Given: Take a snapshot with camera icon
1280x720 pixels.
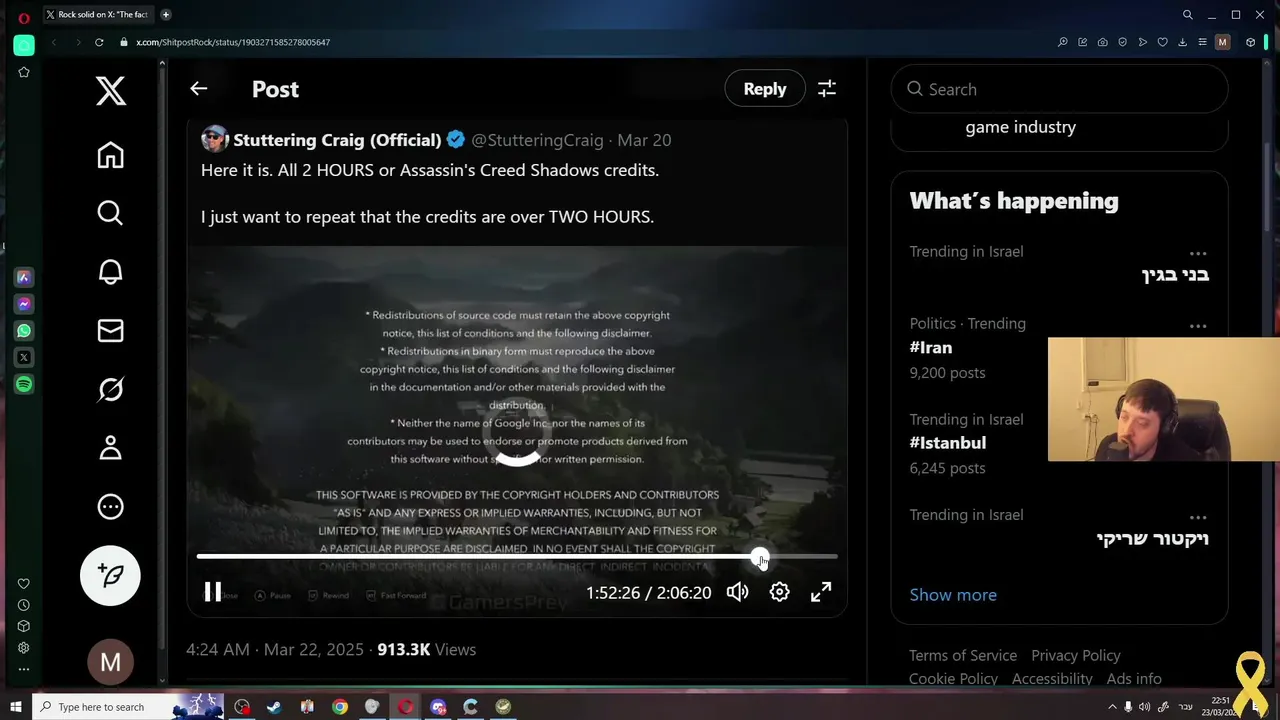Looking at the screenshot, I should [1102, 42].
